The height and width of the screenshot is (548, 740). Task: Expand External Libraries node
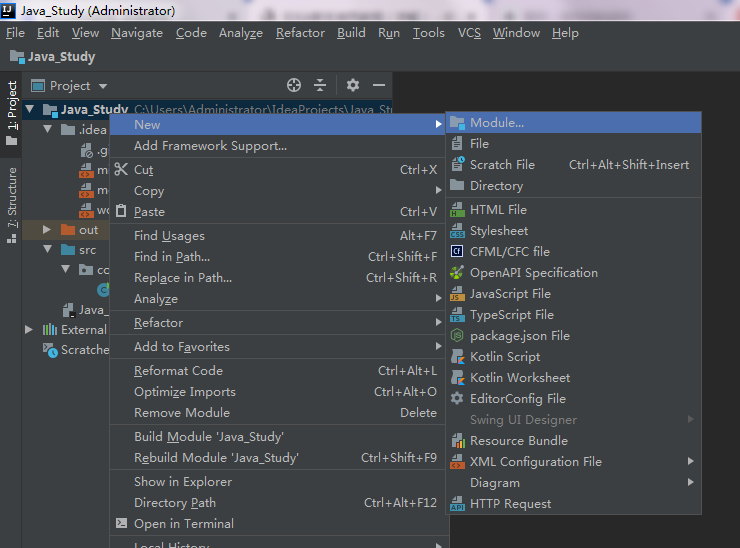coord(29,329)
